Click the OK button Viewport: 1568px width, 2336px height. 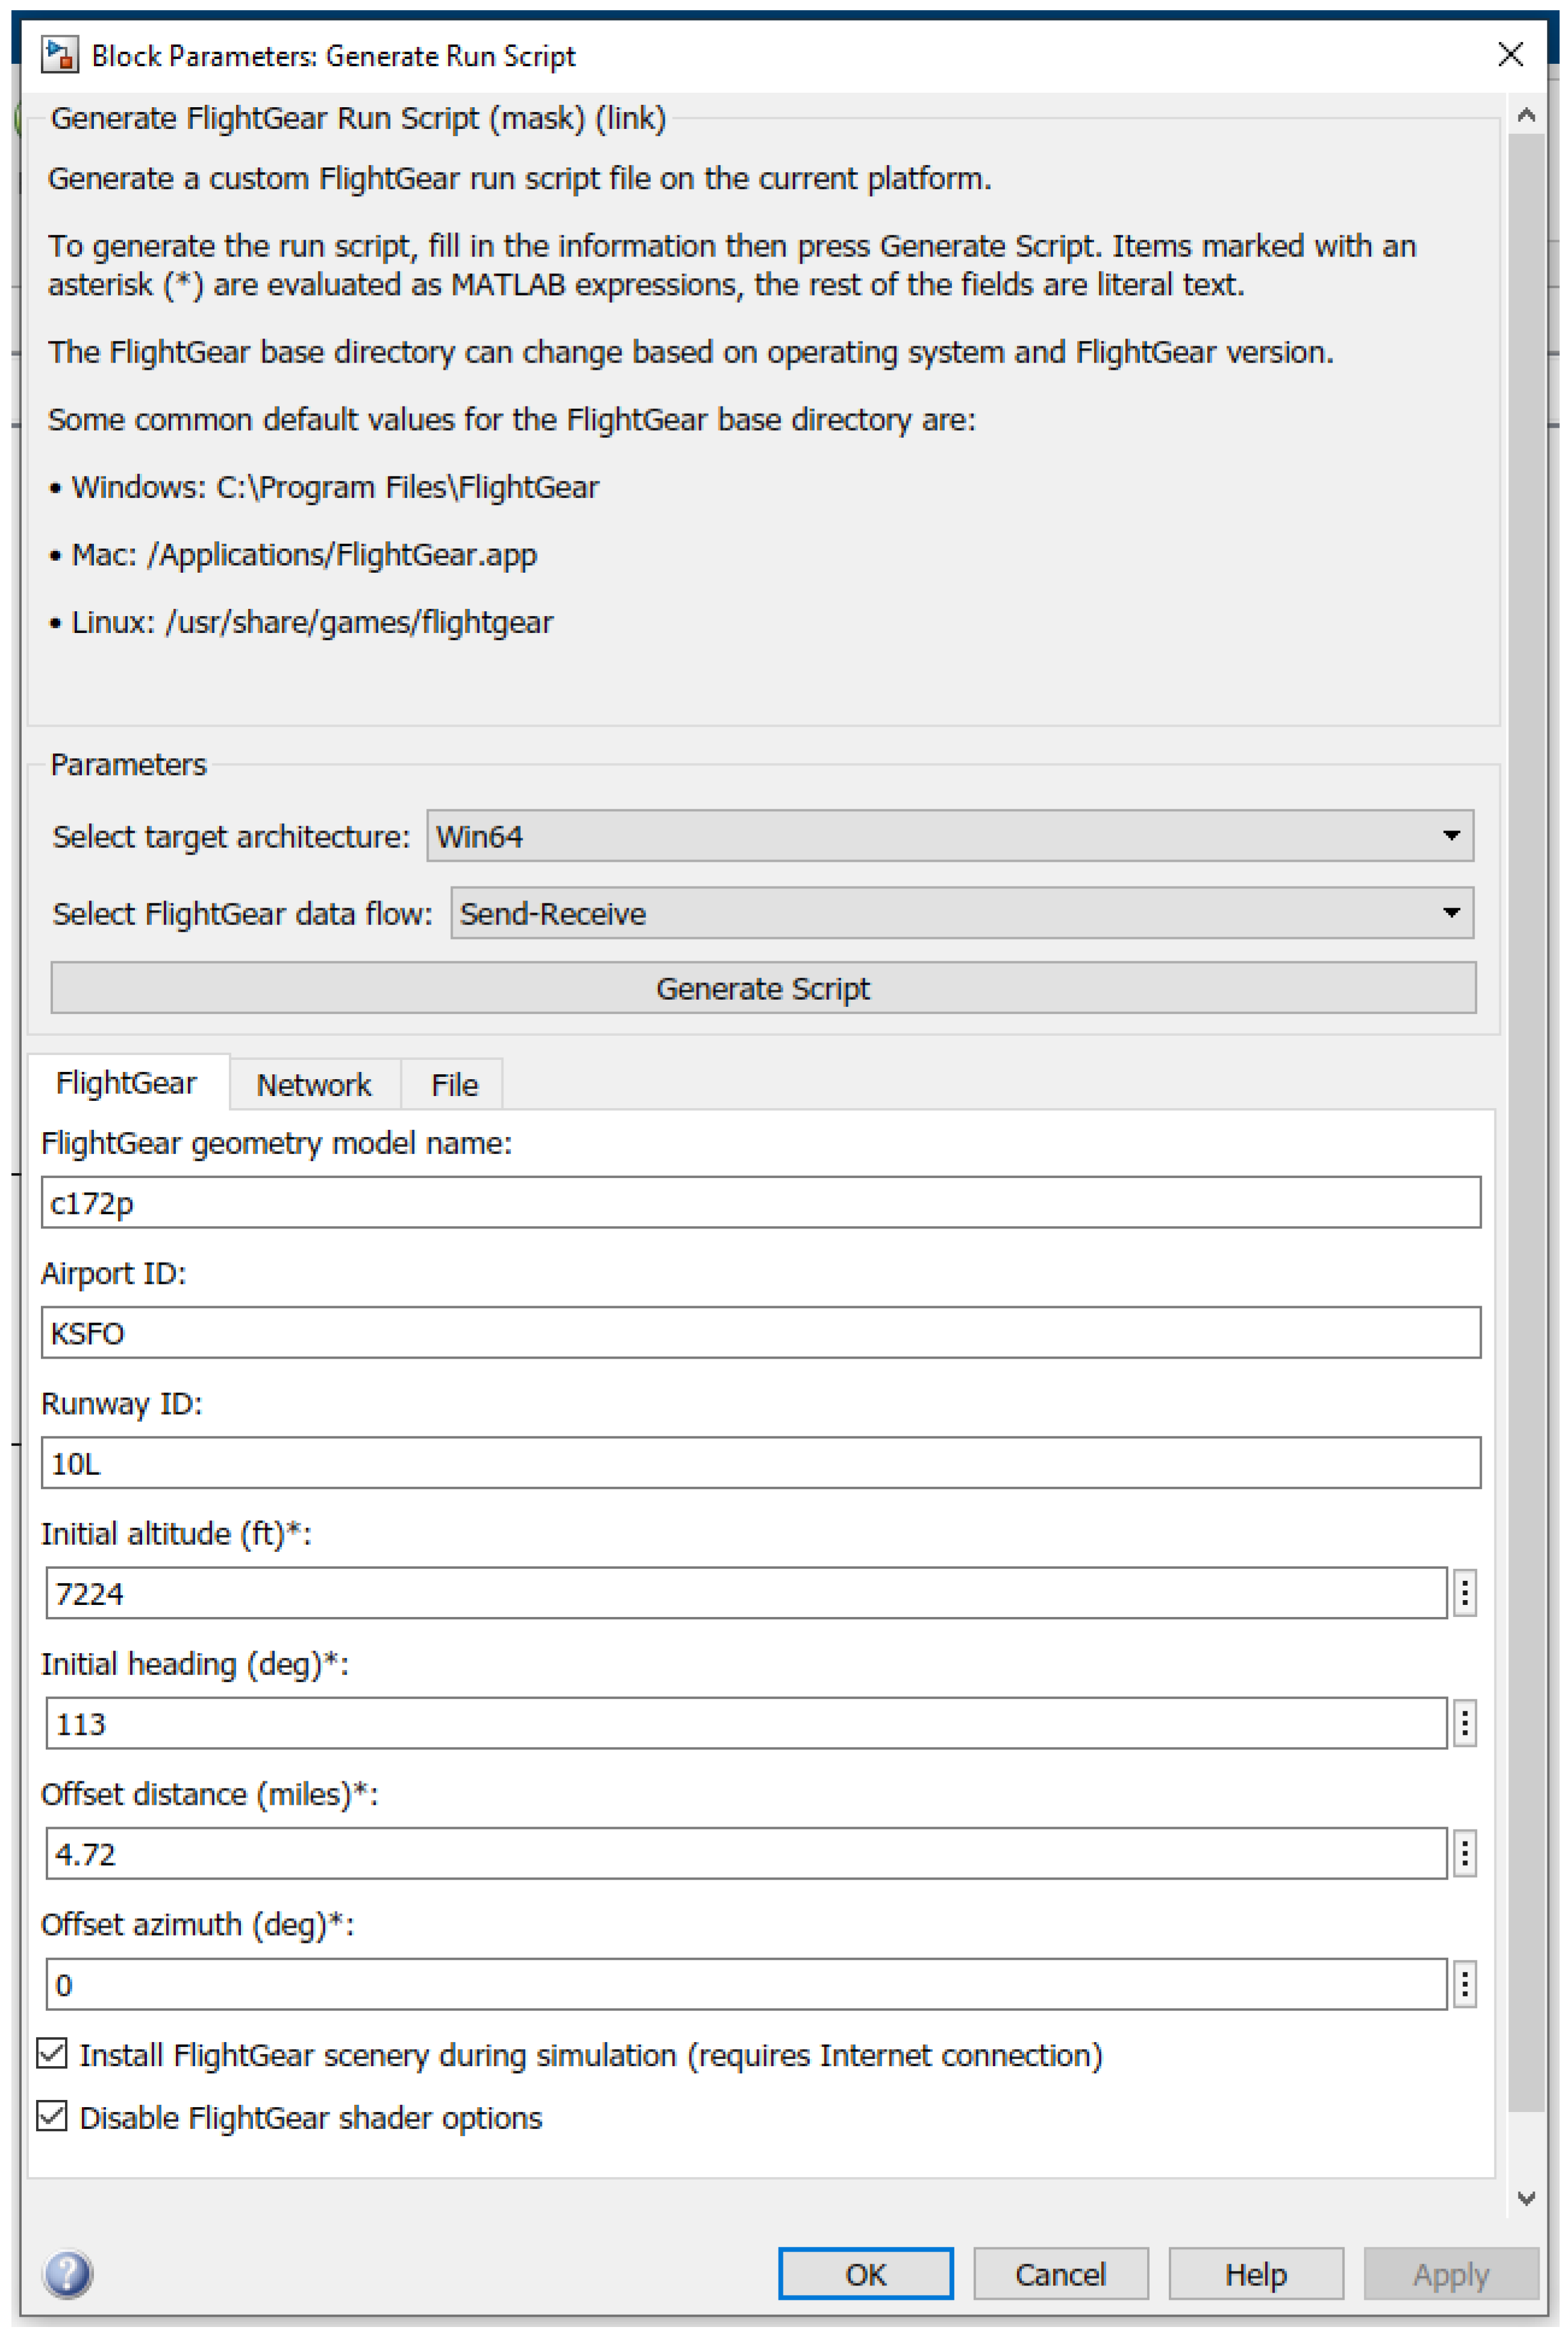coord(864,2273)
